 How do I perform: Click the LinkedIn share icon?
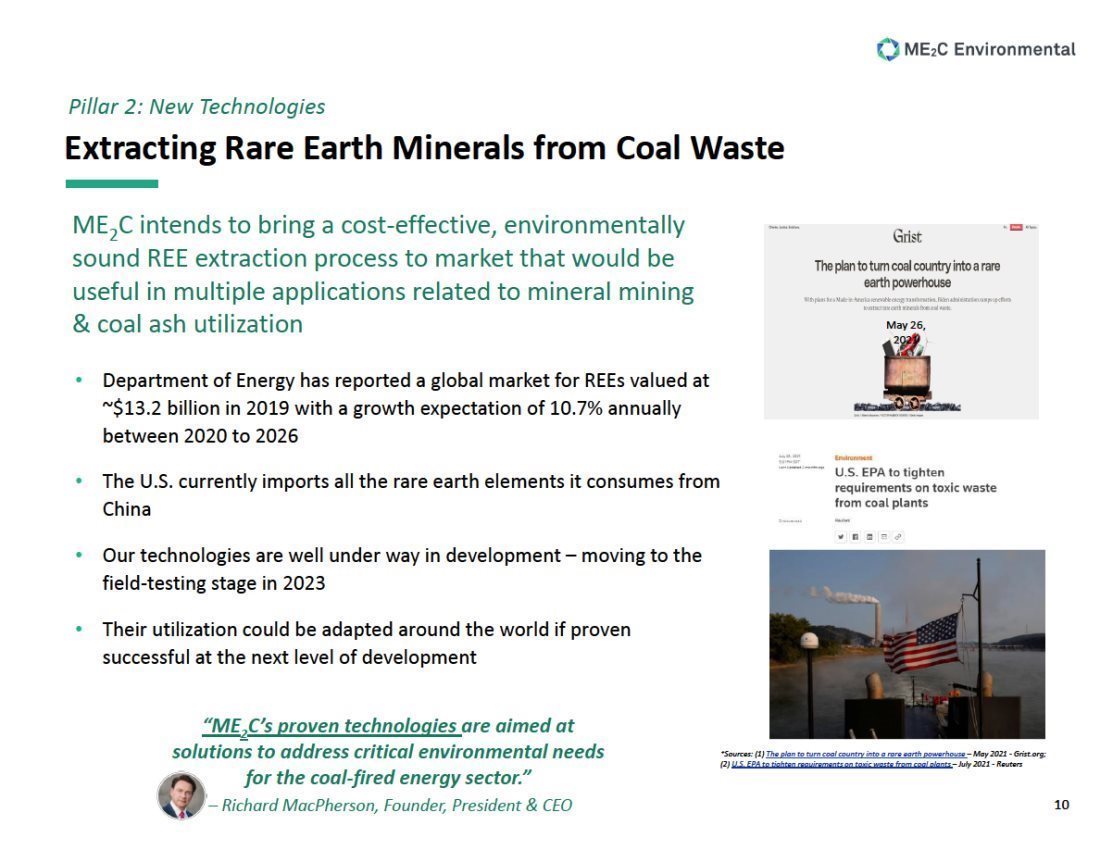(869, 537)
